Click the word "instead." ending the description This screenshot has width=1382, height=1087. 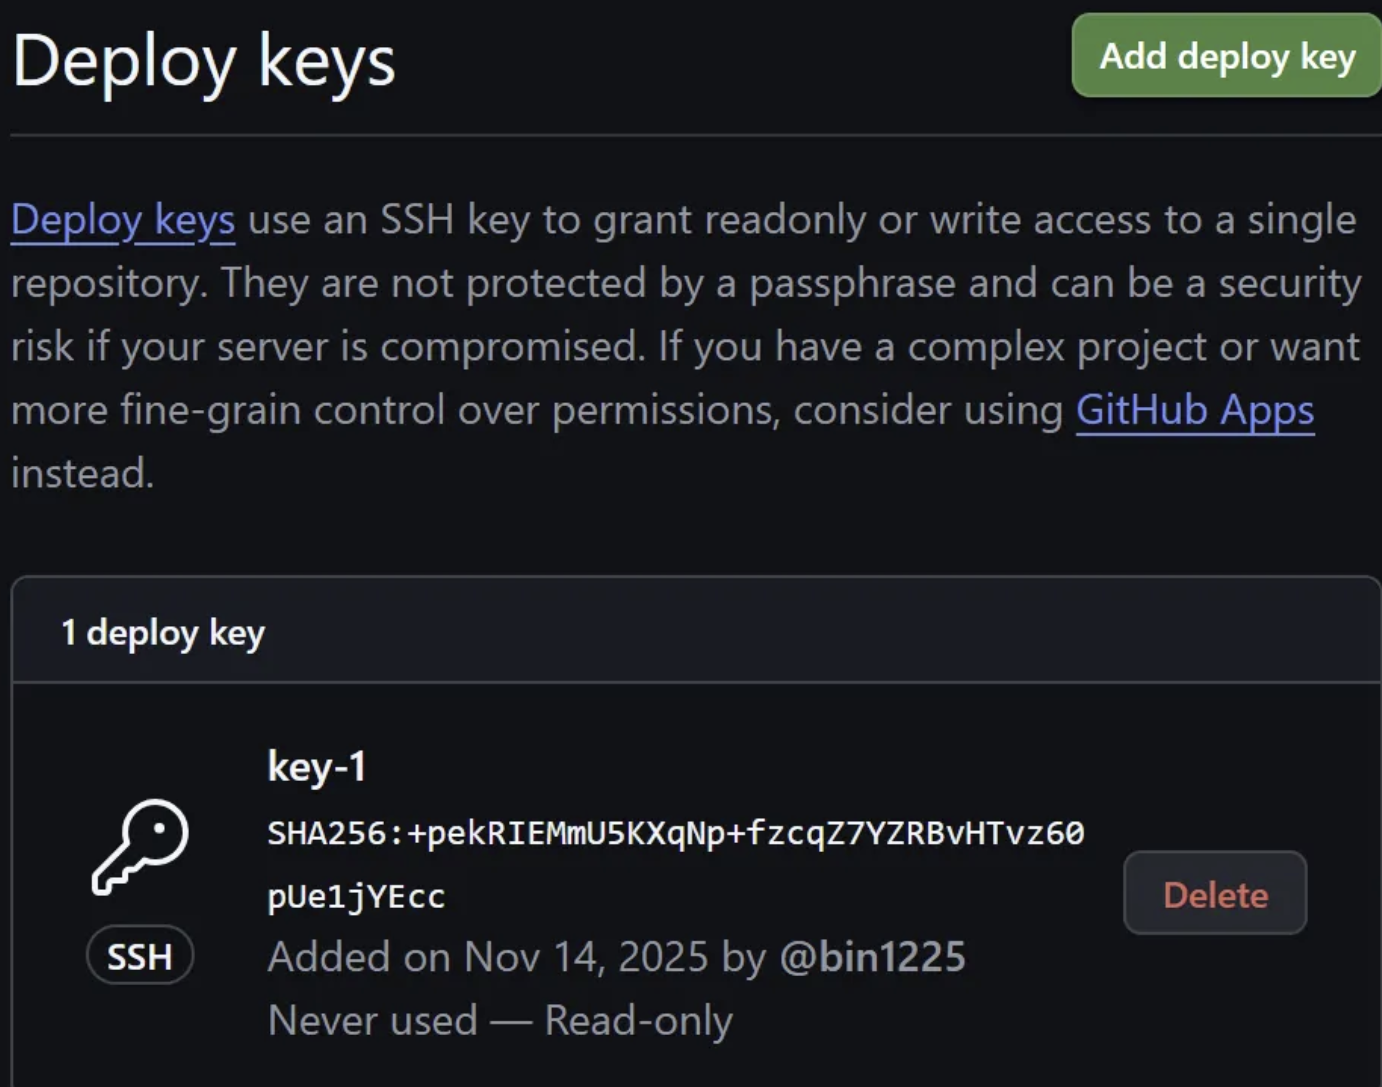(83, 474)
